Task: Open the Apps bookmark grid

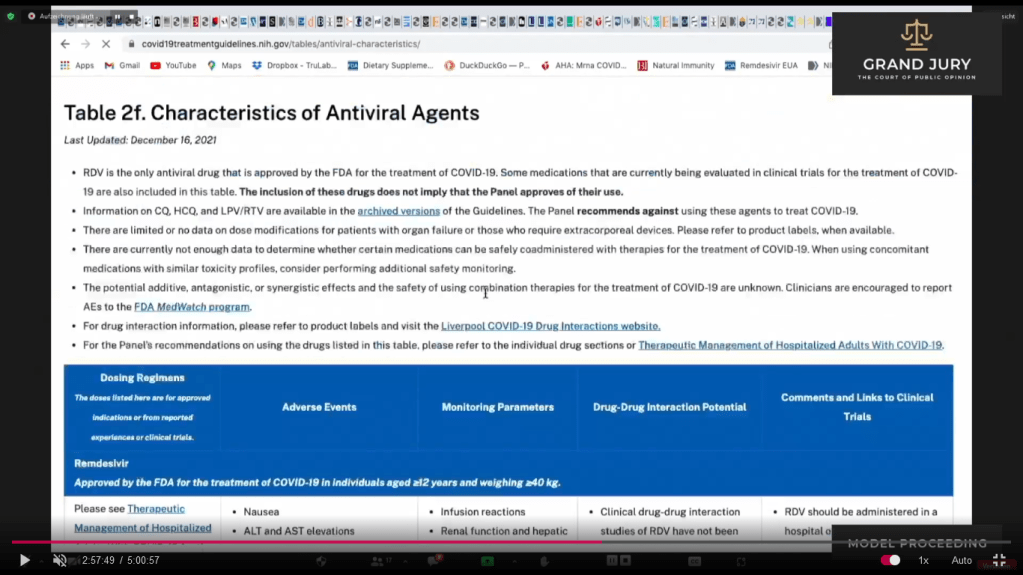Action: pyautogui.click(x=77, y=66)
